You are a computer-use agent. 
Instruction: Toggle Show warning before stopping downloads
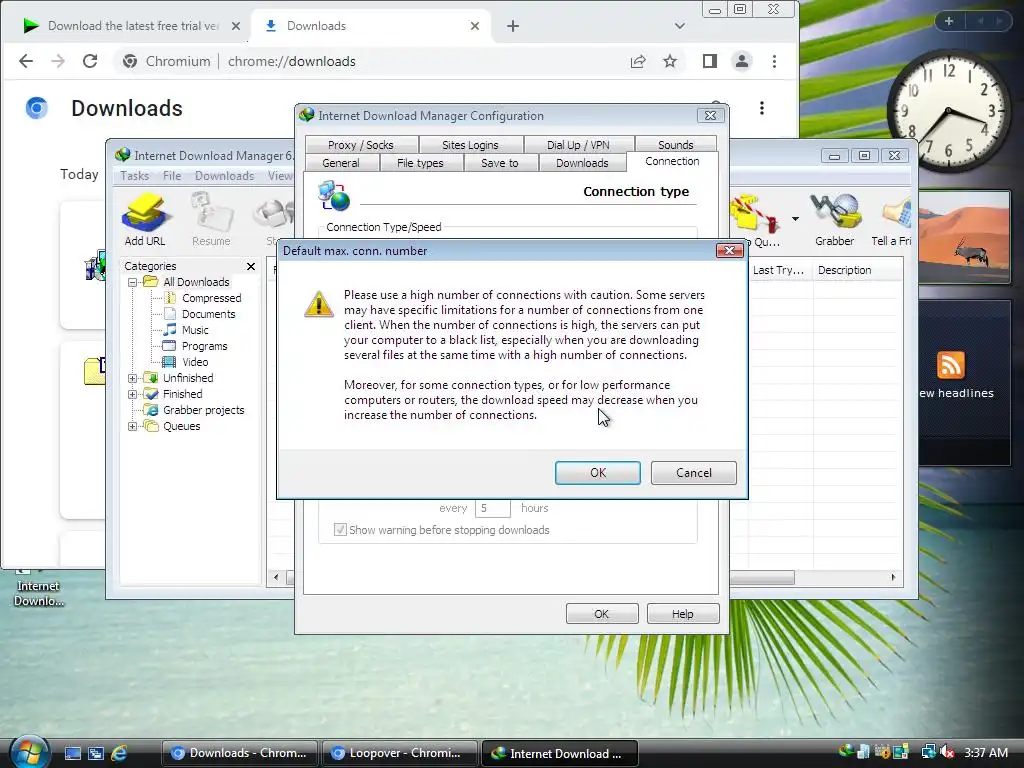tap(340, 530)
